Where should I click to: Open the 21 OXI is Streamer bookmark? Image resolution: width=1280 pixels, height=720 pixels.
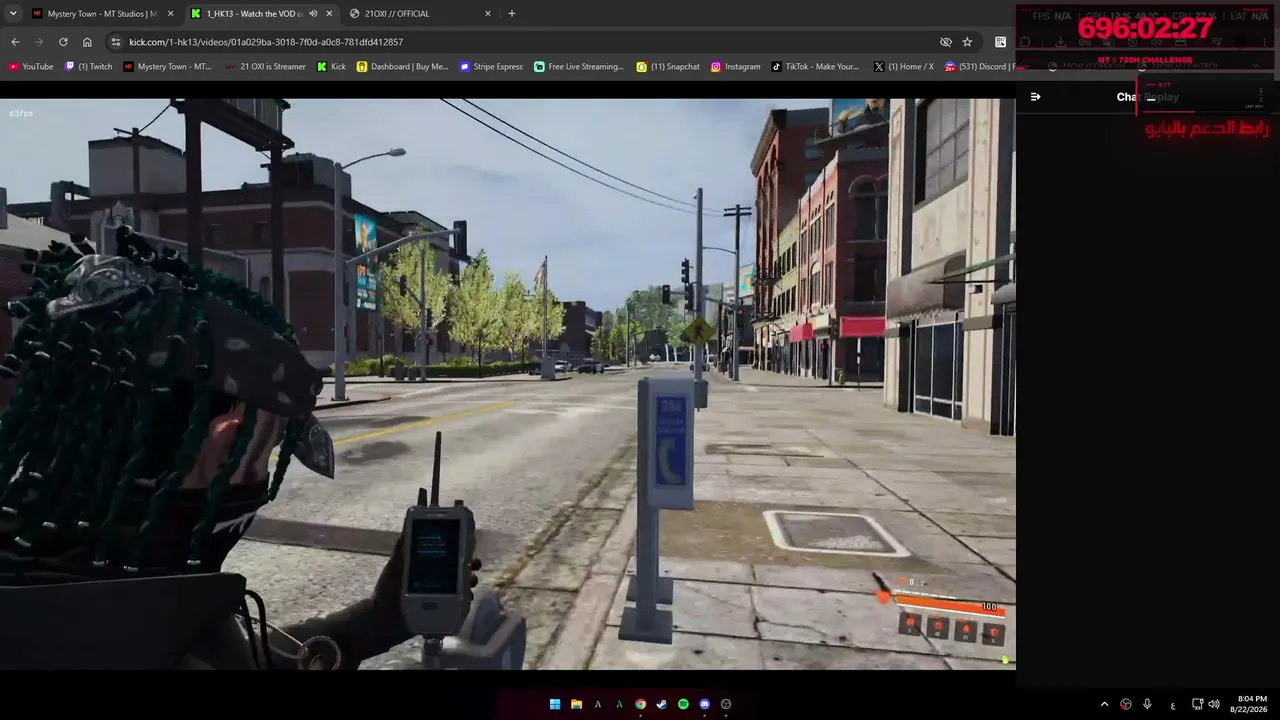point(266,67)
